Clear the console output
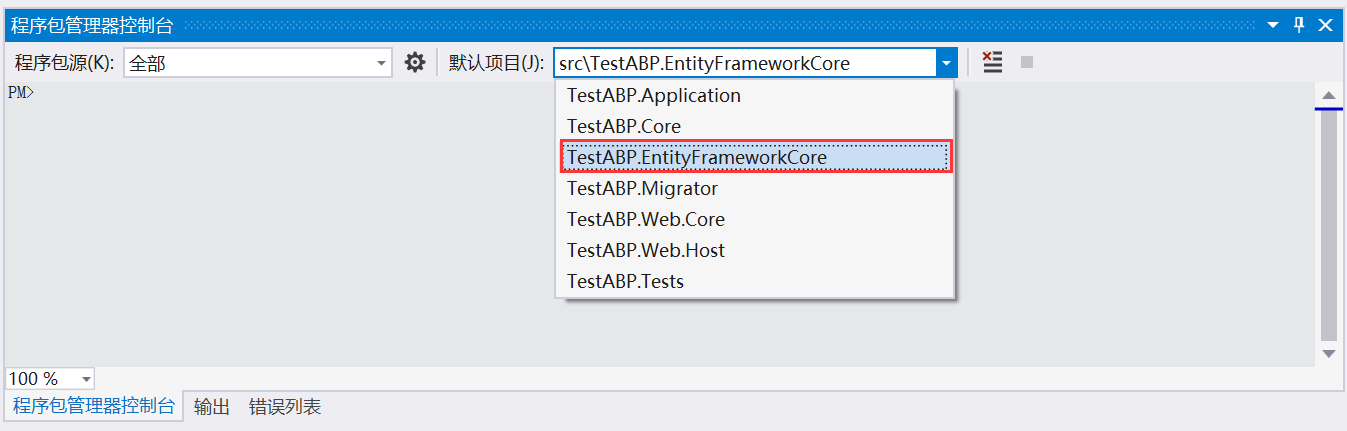Image resolution: width=1347 pixels, height=431 pixels. coord(992,63)
